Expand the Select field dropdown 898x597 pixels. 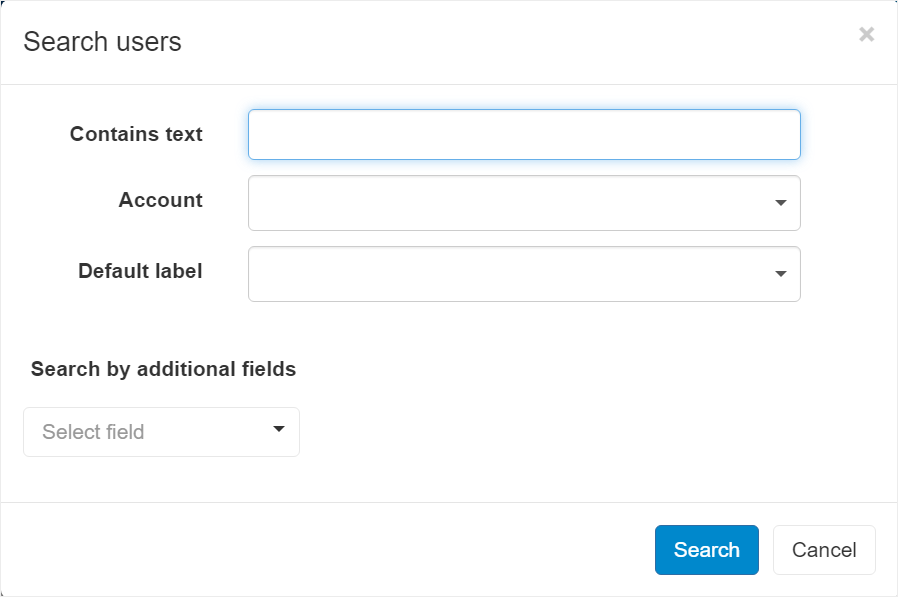pos(161,432)
